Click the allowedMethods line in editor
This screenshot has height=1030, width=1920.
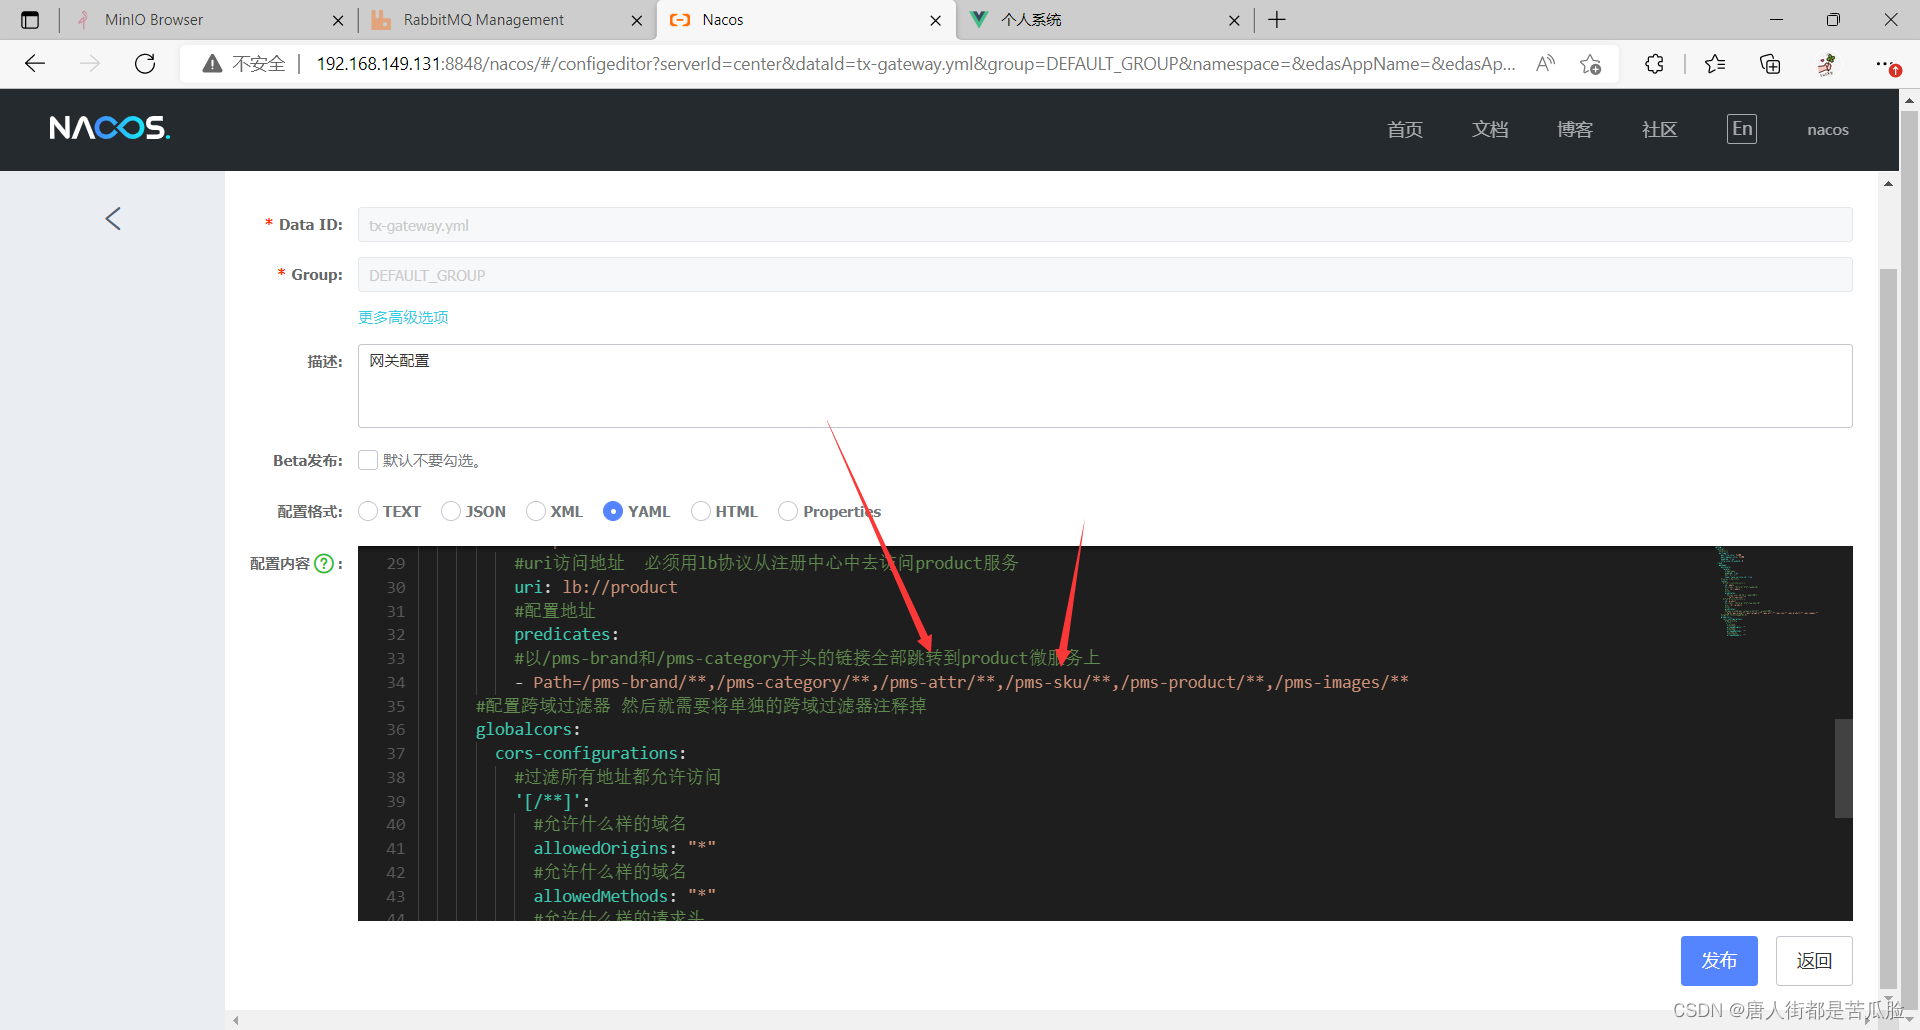624,896
